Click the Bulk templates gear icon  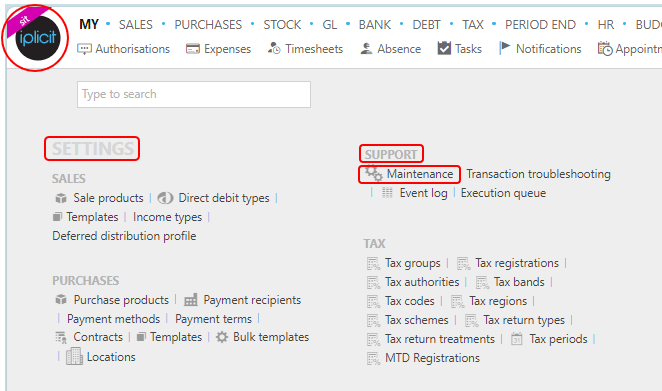[x=222, y=337]
